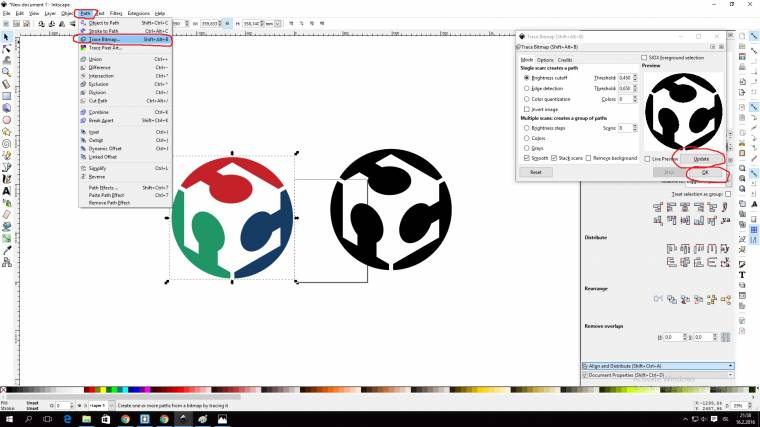760x427 pixels.
Task: Enable Remove background checkbox
Action: point(588,158)
